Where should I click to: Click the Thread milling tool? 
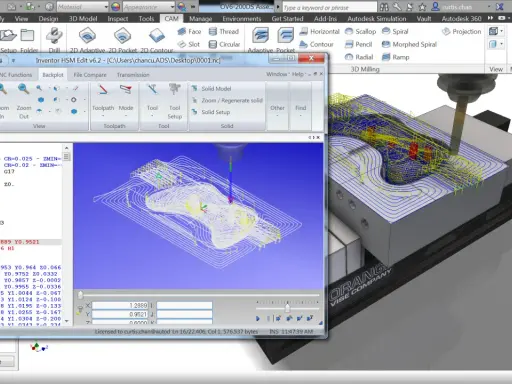click(x=224, y=32)
